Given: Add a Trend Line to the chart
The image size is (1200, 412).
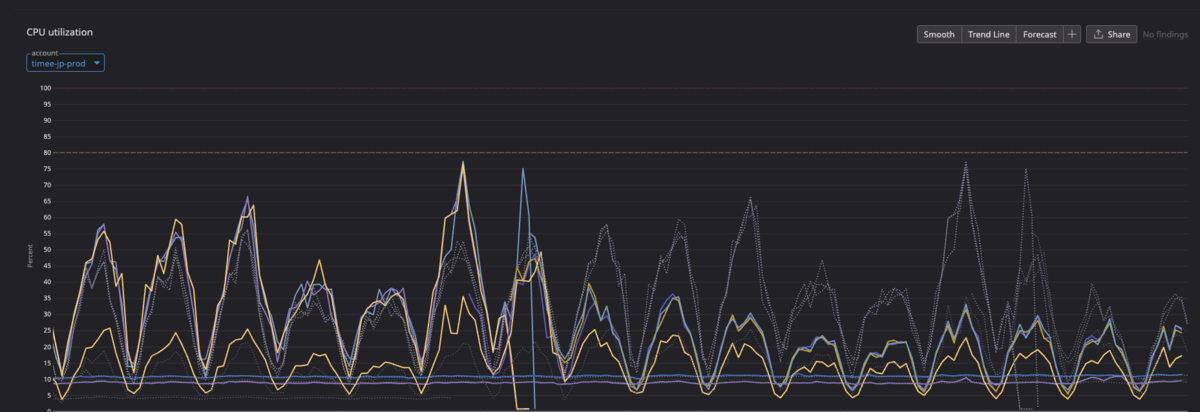Looking at the screenshot, I should pos(989,34).
